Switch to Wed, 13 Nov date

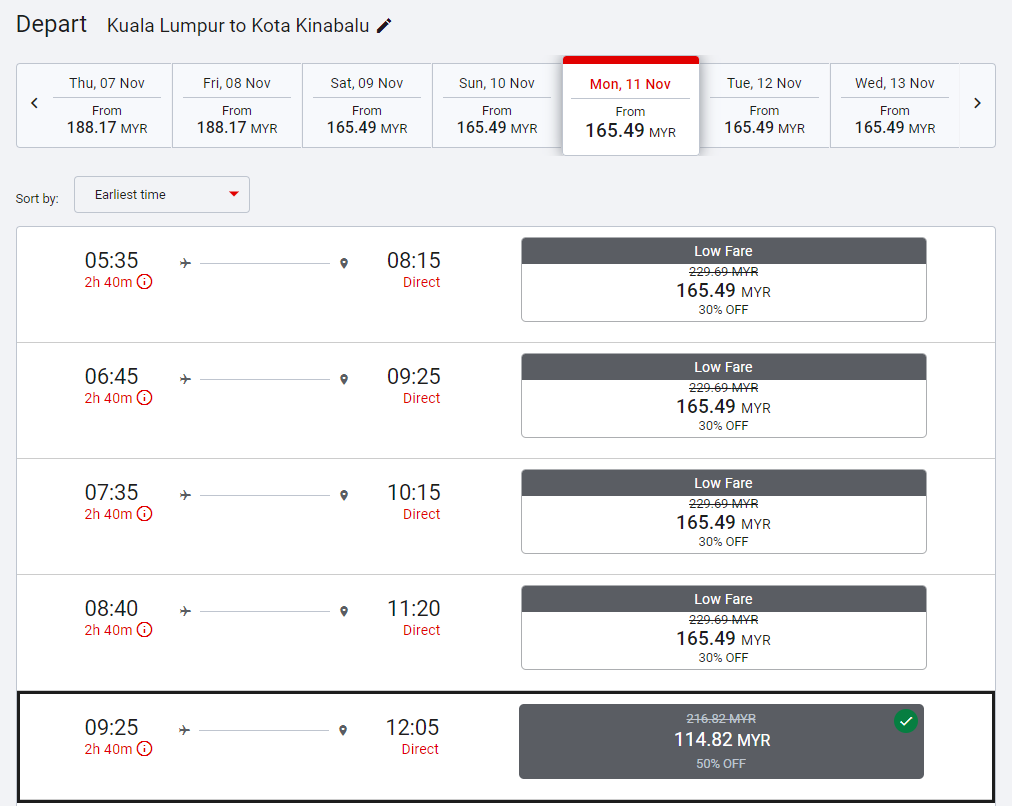tap(894, 105)
